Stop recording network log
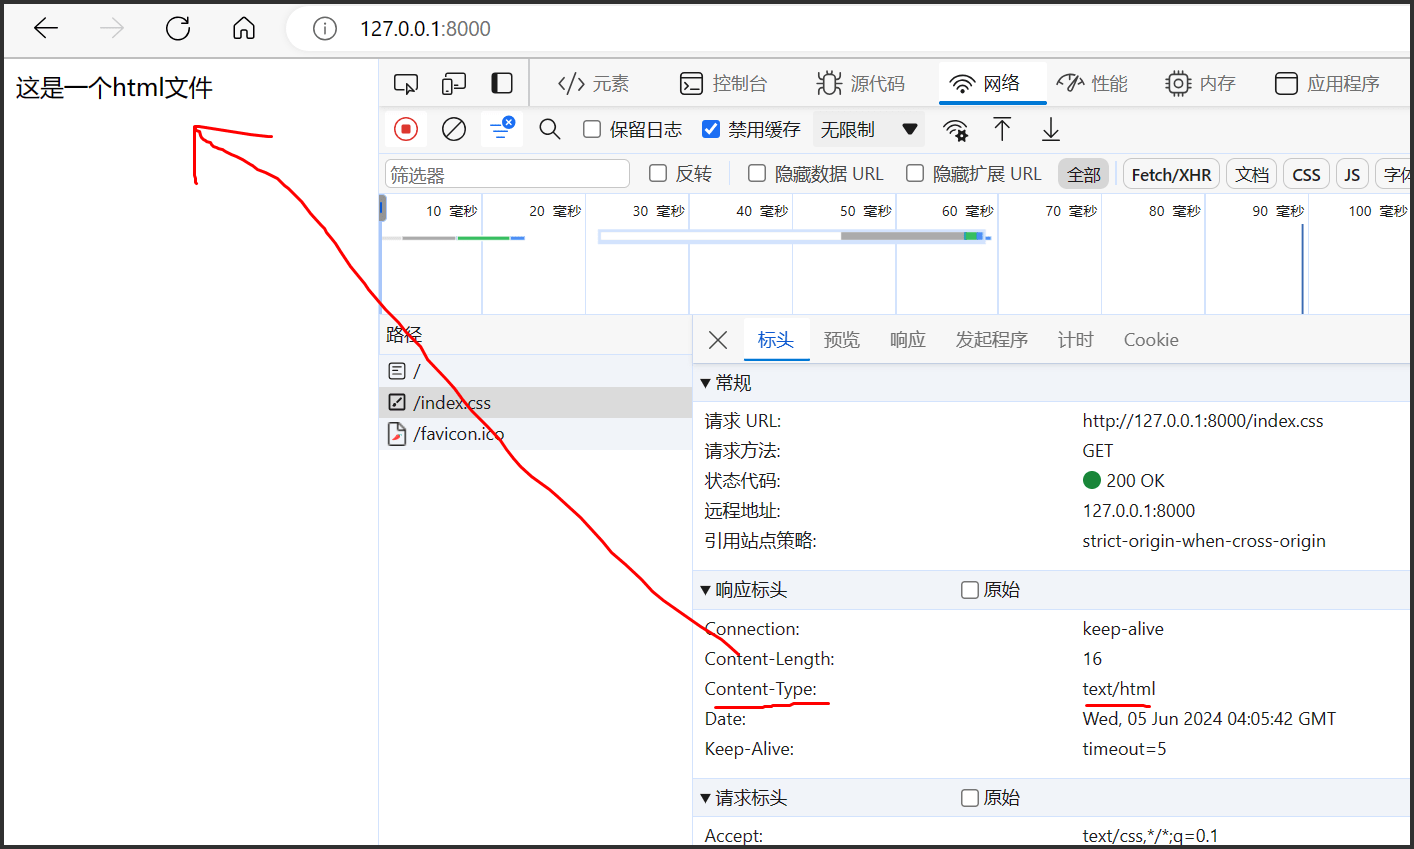This screenshot has height=849, width=1414. 406,129
